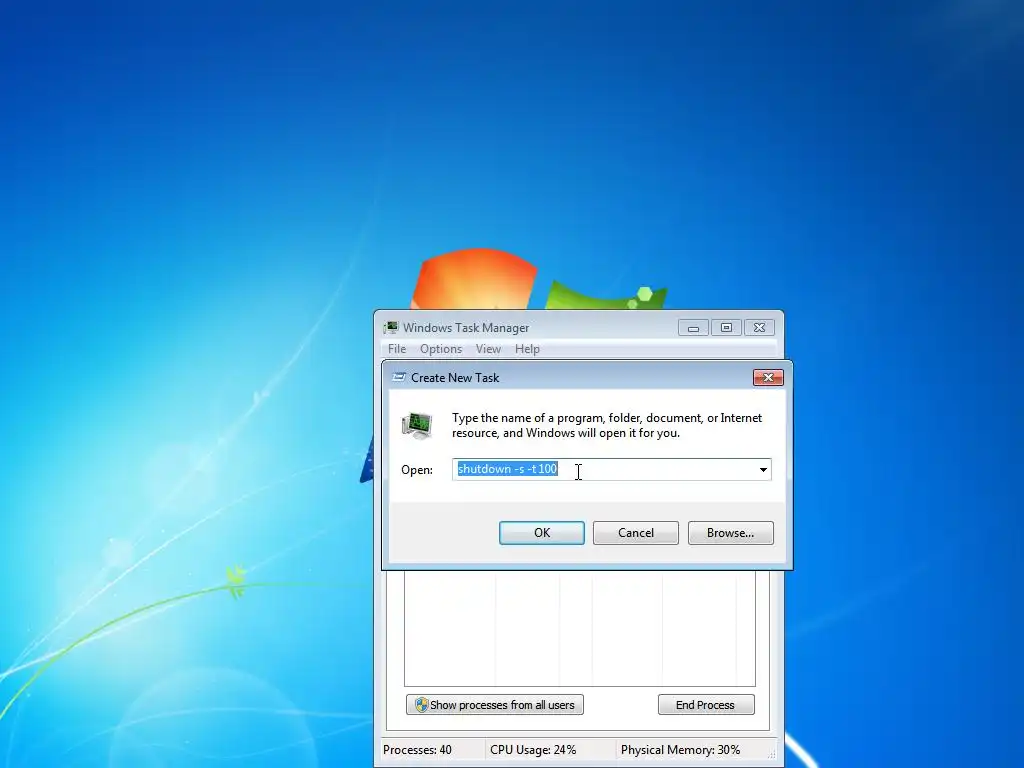Image resolution: width=1024 pixels, height=768 pixels.
Task: Click Show processes from all users
Action: (x=494, y=705)
